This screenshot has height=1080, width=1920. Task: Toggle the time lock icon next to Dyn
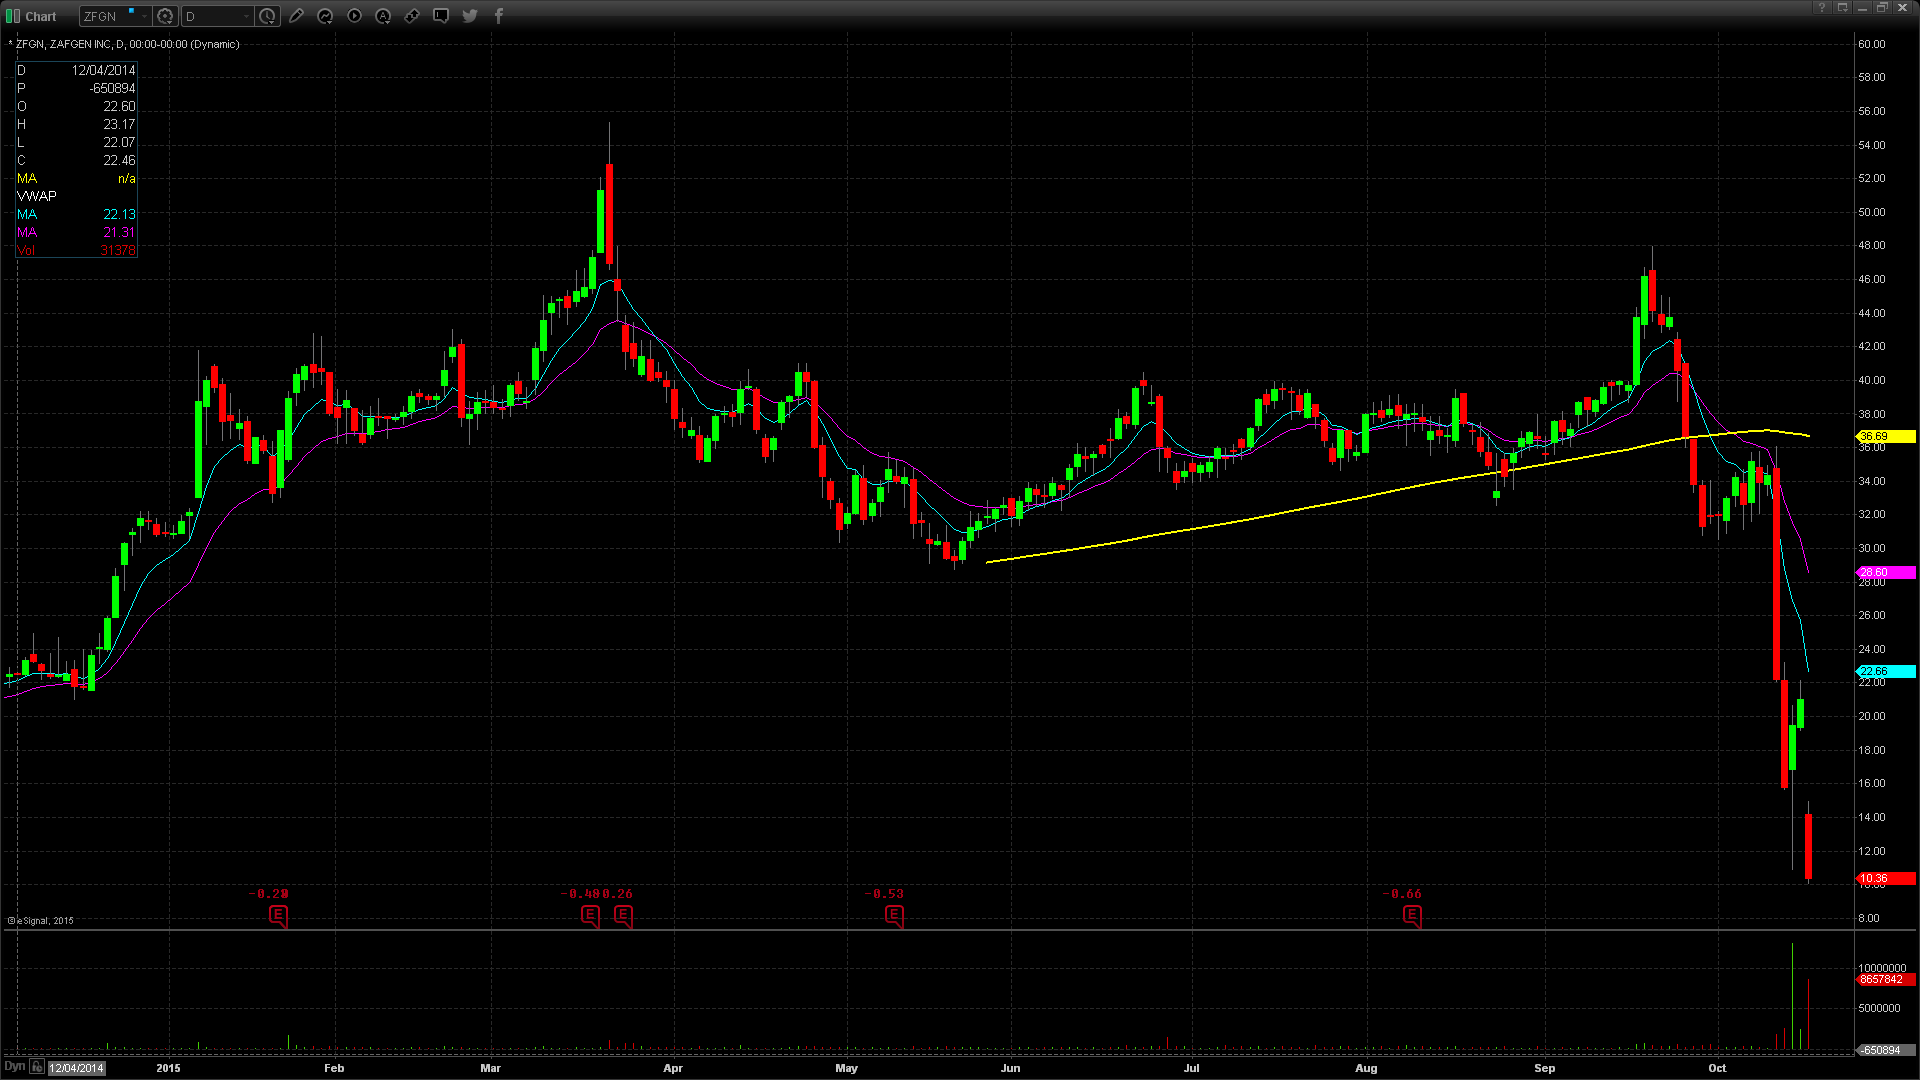tap(37, 1067)
